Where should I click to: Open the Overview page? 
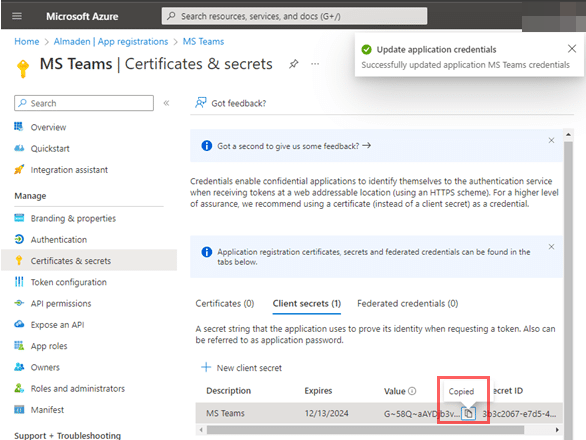(x=48, y=127)
